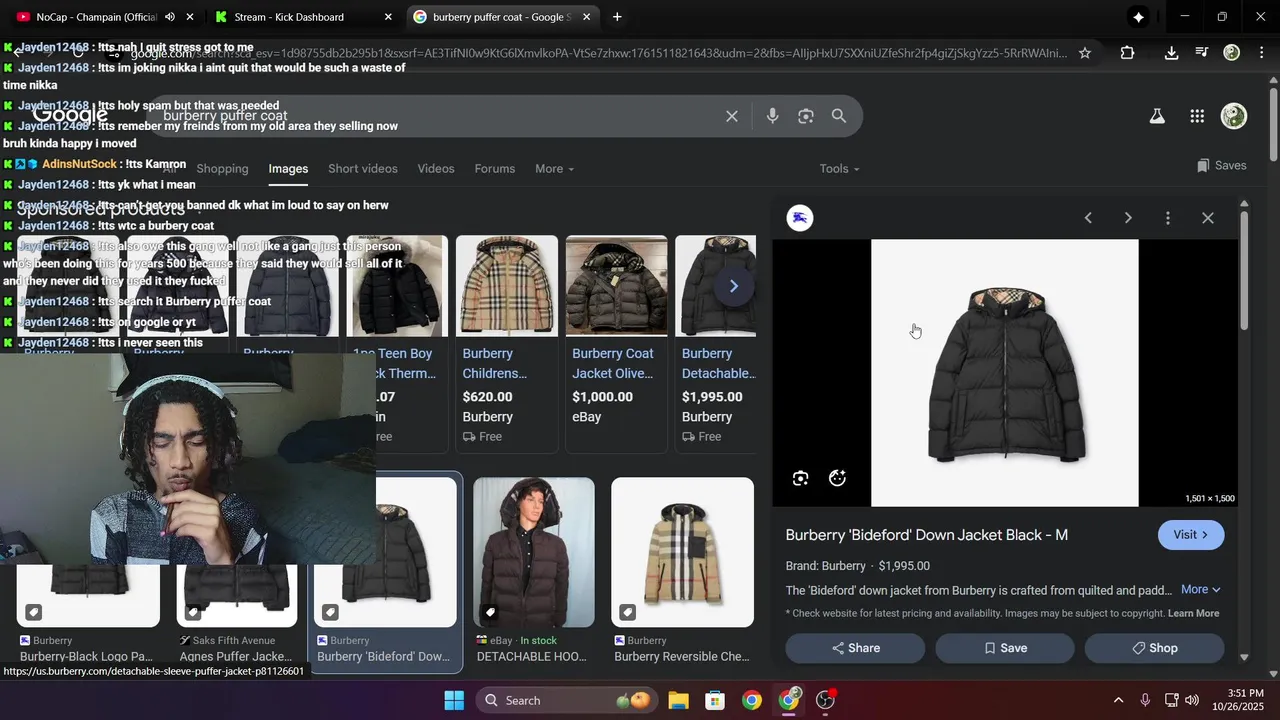Click the sparkle smiley icon on preview
Screen dimensions: 1280x720
(x=838, y=478)
